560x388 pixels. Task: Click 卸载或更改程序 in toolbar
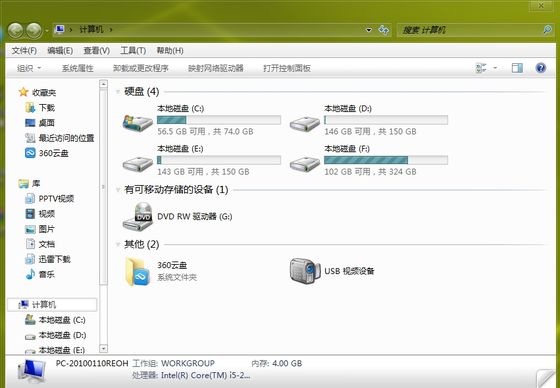point(141,68)
